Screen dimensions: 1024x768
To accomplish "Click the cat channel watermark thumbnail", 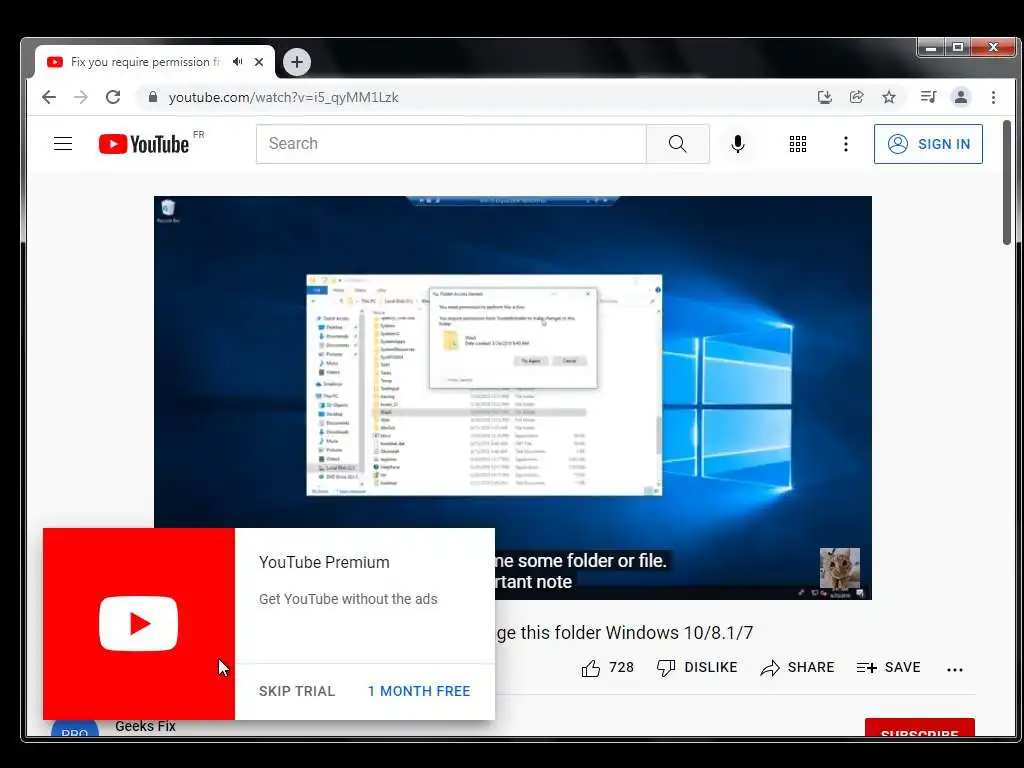I will coord(839,568).
